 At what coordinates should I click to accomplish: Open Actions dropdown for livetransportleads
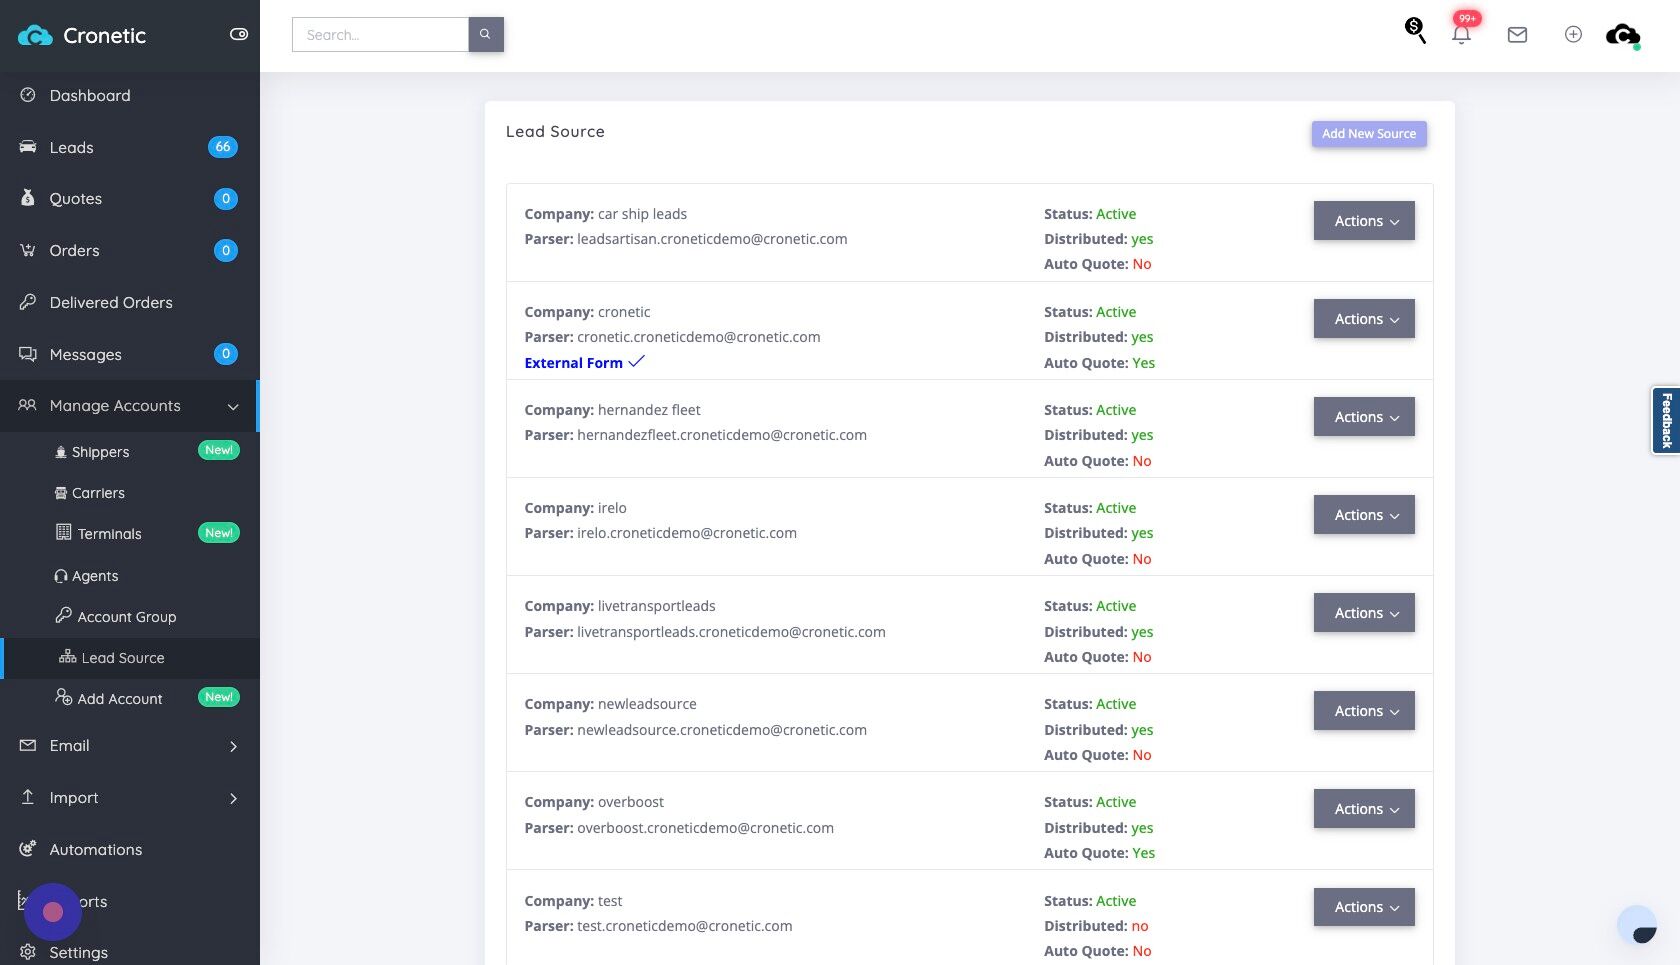[x=1364, y=613]
